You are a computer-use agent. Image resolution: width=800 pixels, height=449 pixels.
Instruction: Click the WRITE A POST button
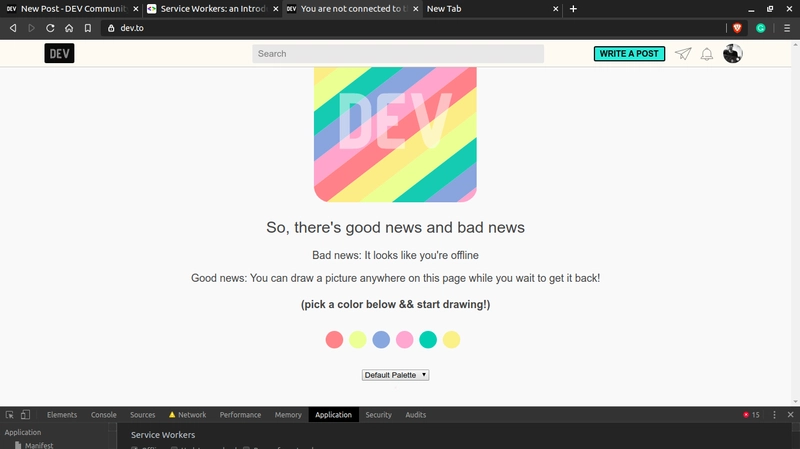pyautogui.click(x=629, y=54)
